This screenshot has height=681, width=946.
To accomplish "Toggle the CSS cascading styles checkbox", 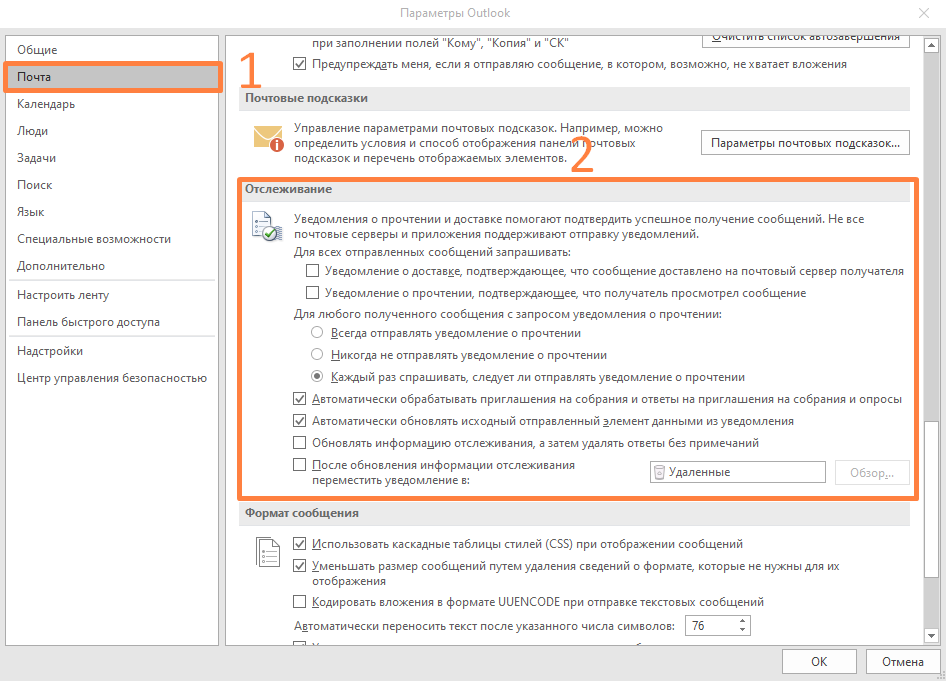I will (x=299, y=544).
